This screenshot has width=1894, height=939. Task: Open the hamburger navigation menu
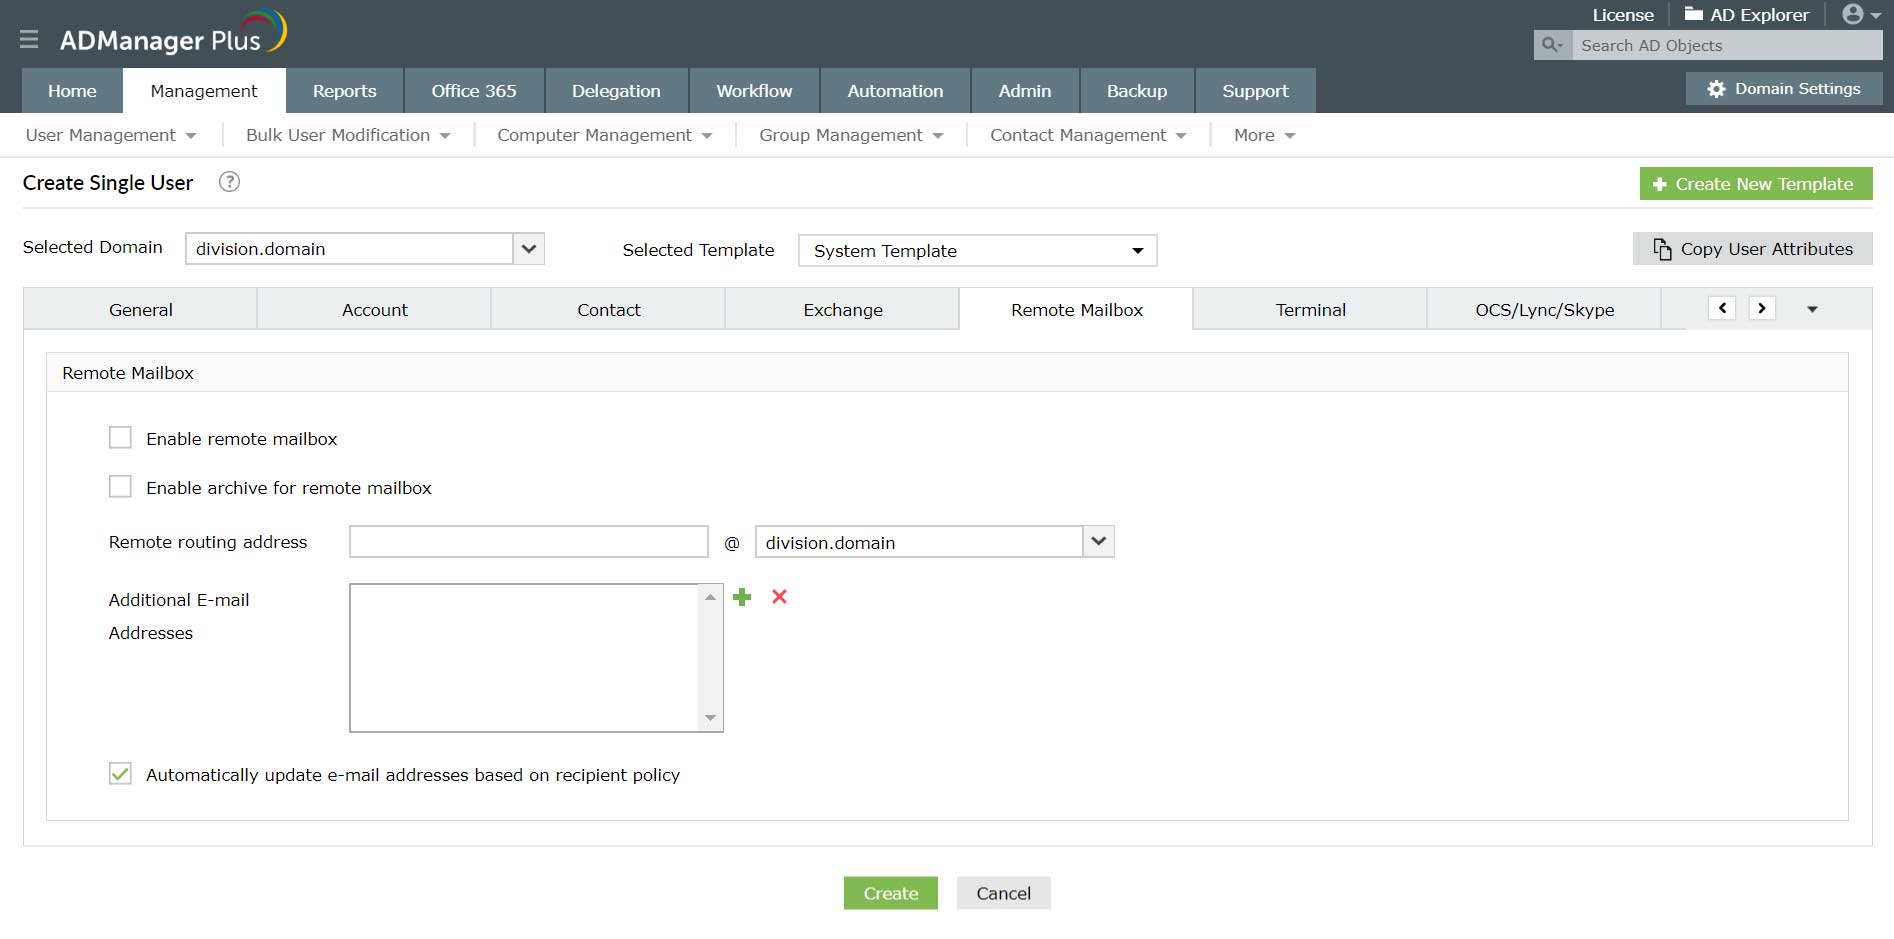(x=29, y=39)
